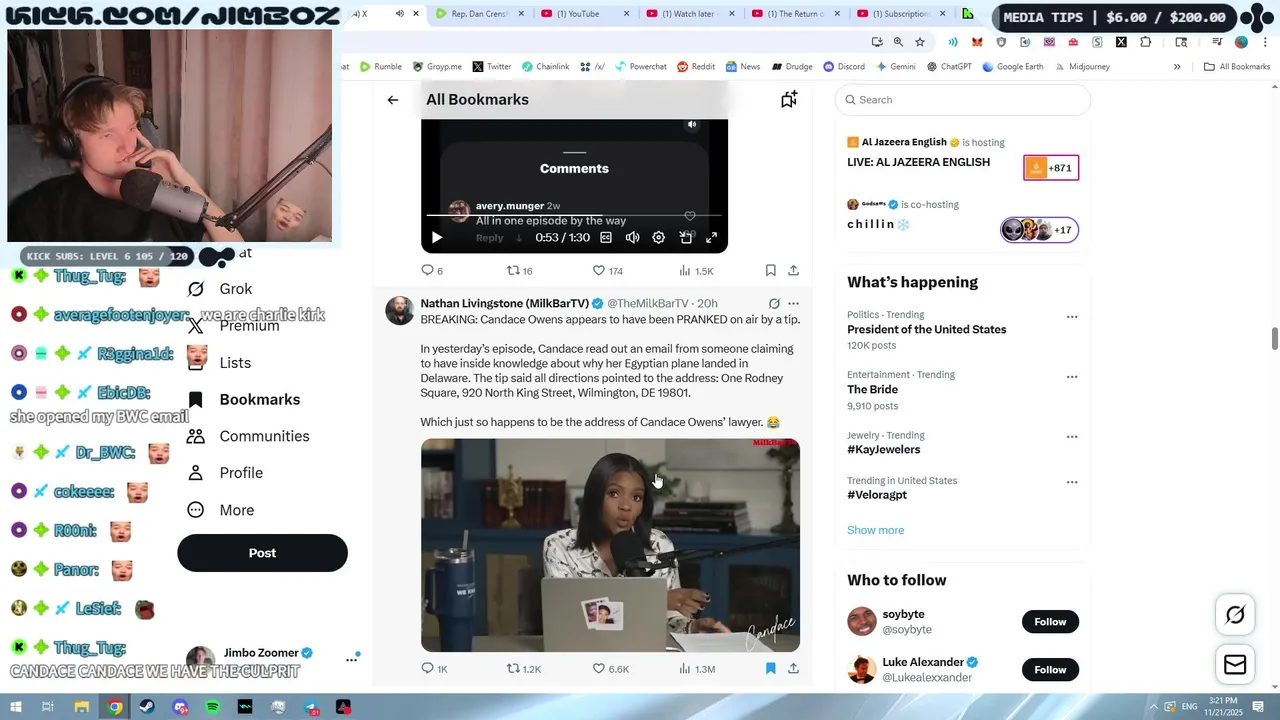This screenshot has height=720, width=1280.
Task: Open Communities in the X sidebar
Action: tap(249, 436)
